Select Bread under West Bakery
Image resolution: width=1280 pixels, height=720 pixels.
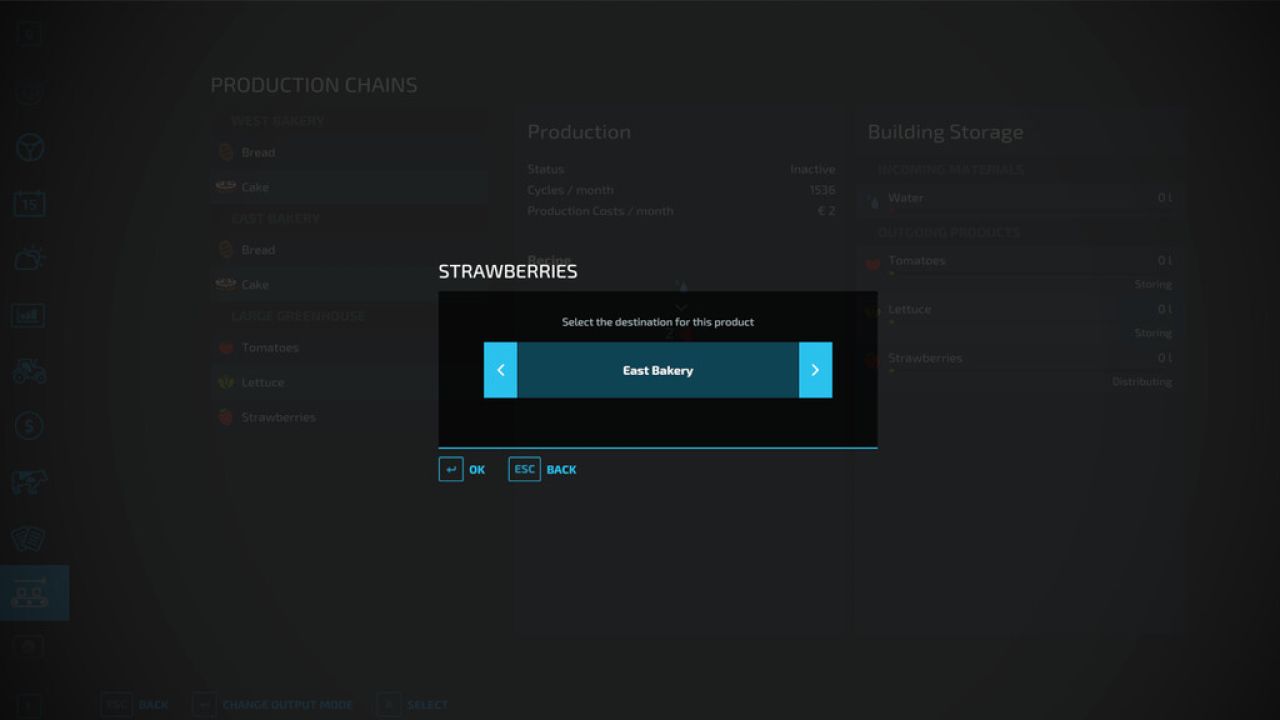click(350, 152)
